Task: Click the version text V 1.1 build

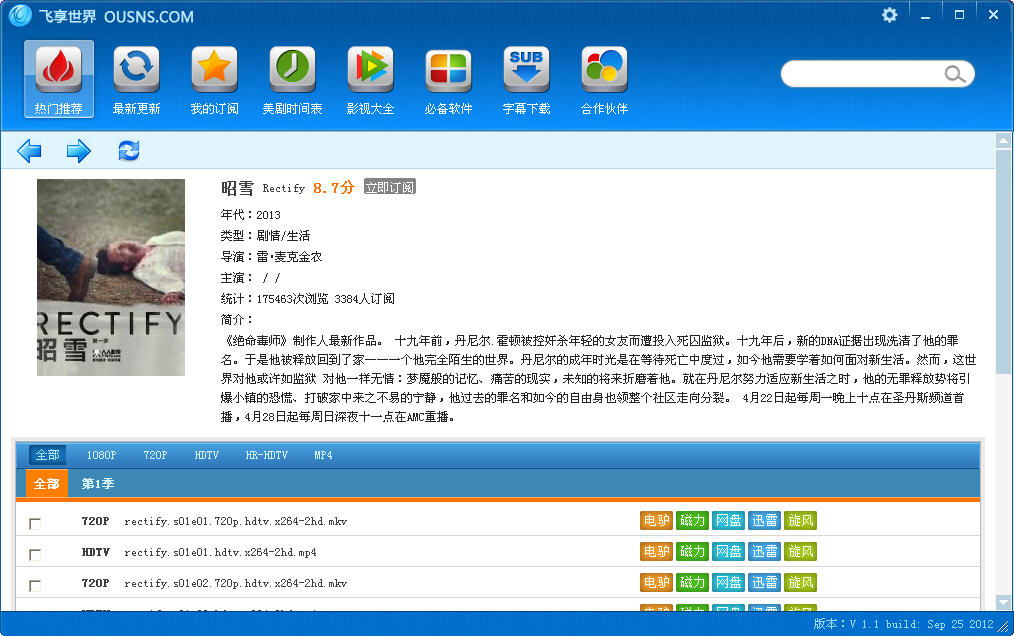Action: (x=903, y=624)
